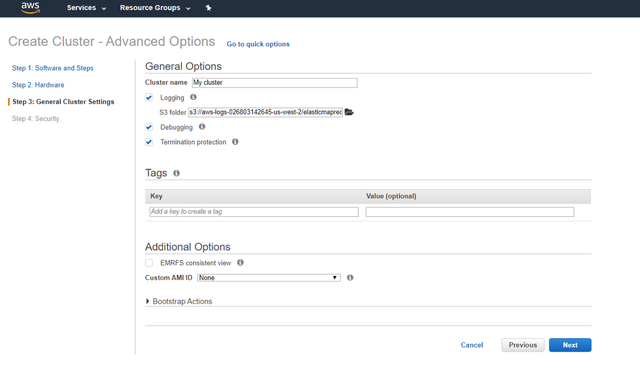Click the Tags info icon
The height and width of the screenshot is (380, 640).
click(x=176, y=173)
